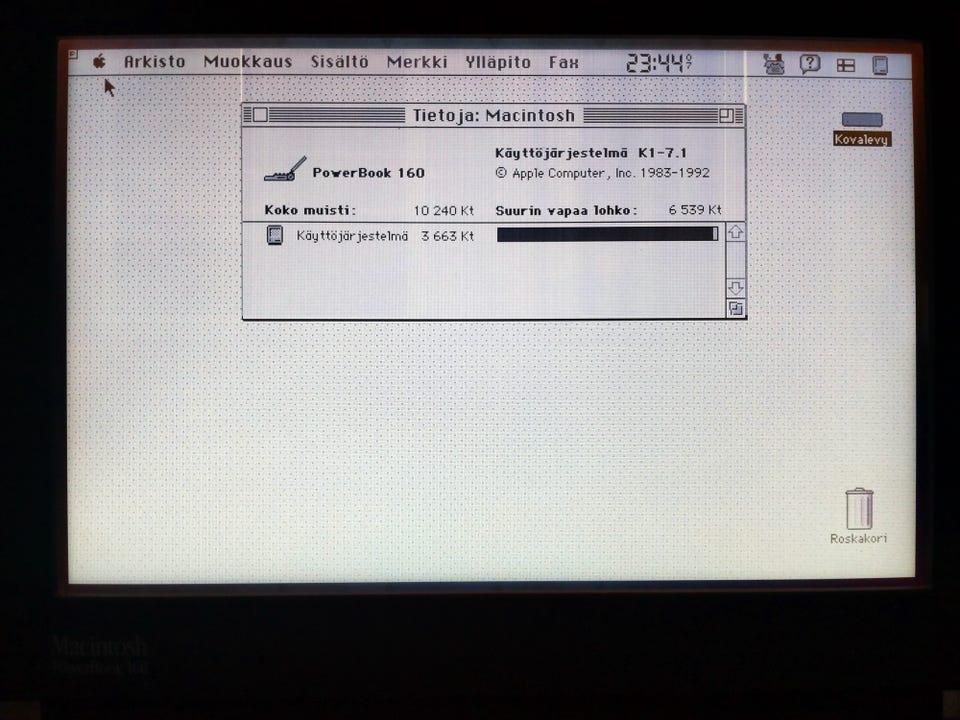Click the 23:44 menu bar clock
Screen dimensions: 960x720
(659, 63)
